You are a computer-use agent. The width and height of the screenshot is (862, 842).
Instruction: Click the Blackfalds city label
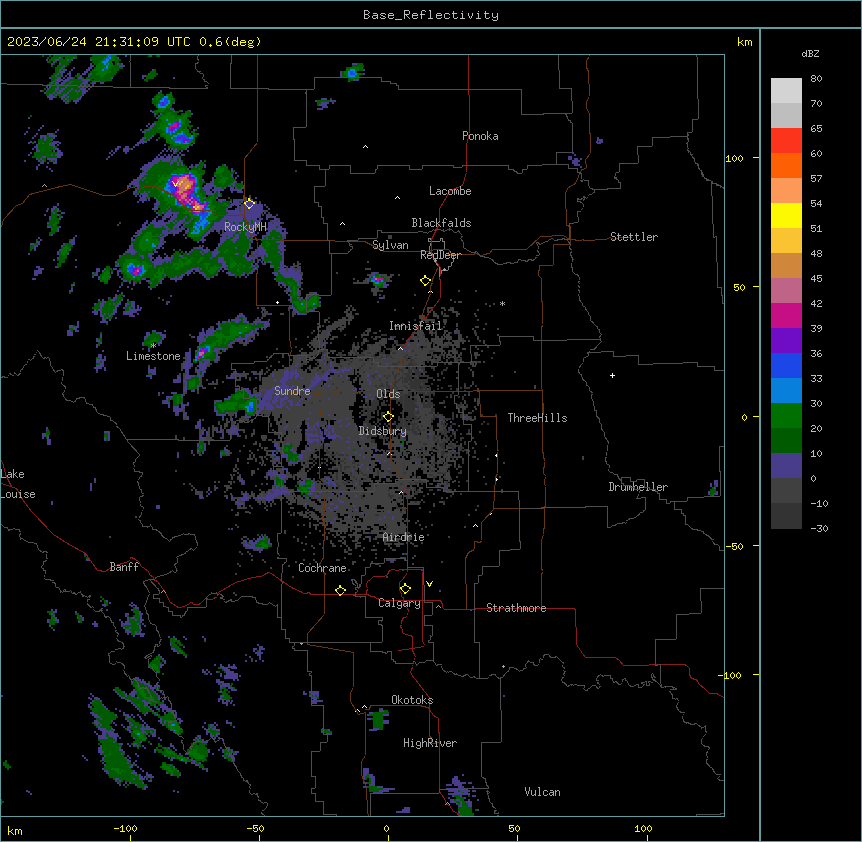click(441, 223)
